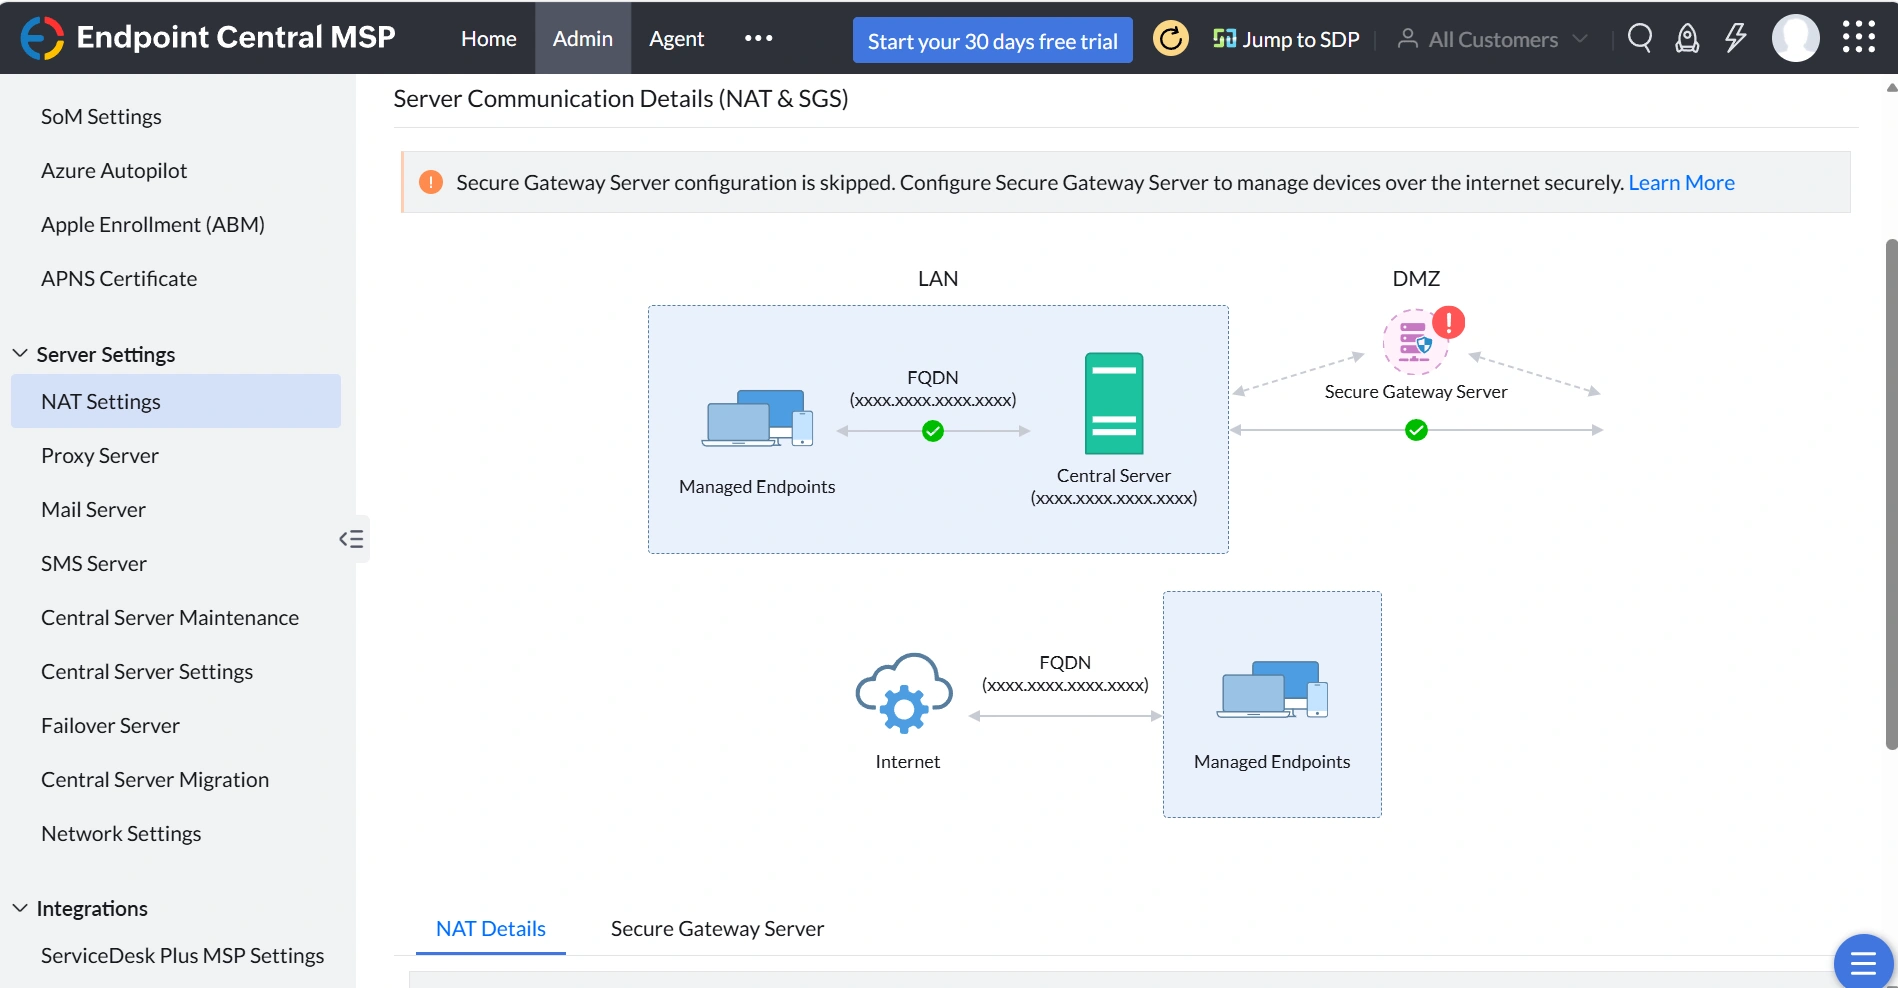Viewport: 1898px width, 988px height.
Task: Click the Endpoint Central MSP logo icon
Action: click(42, 38)
